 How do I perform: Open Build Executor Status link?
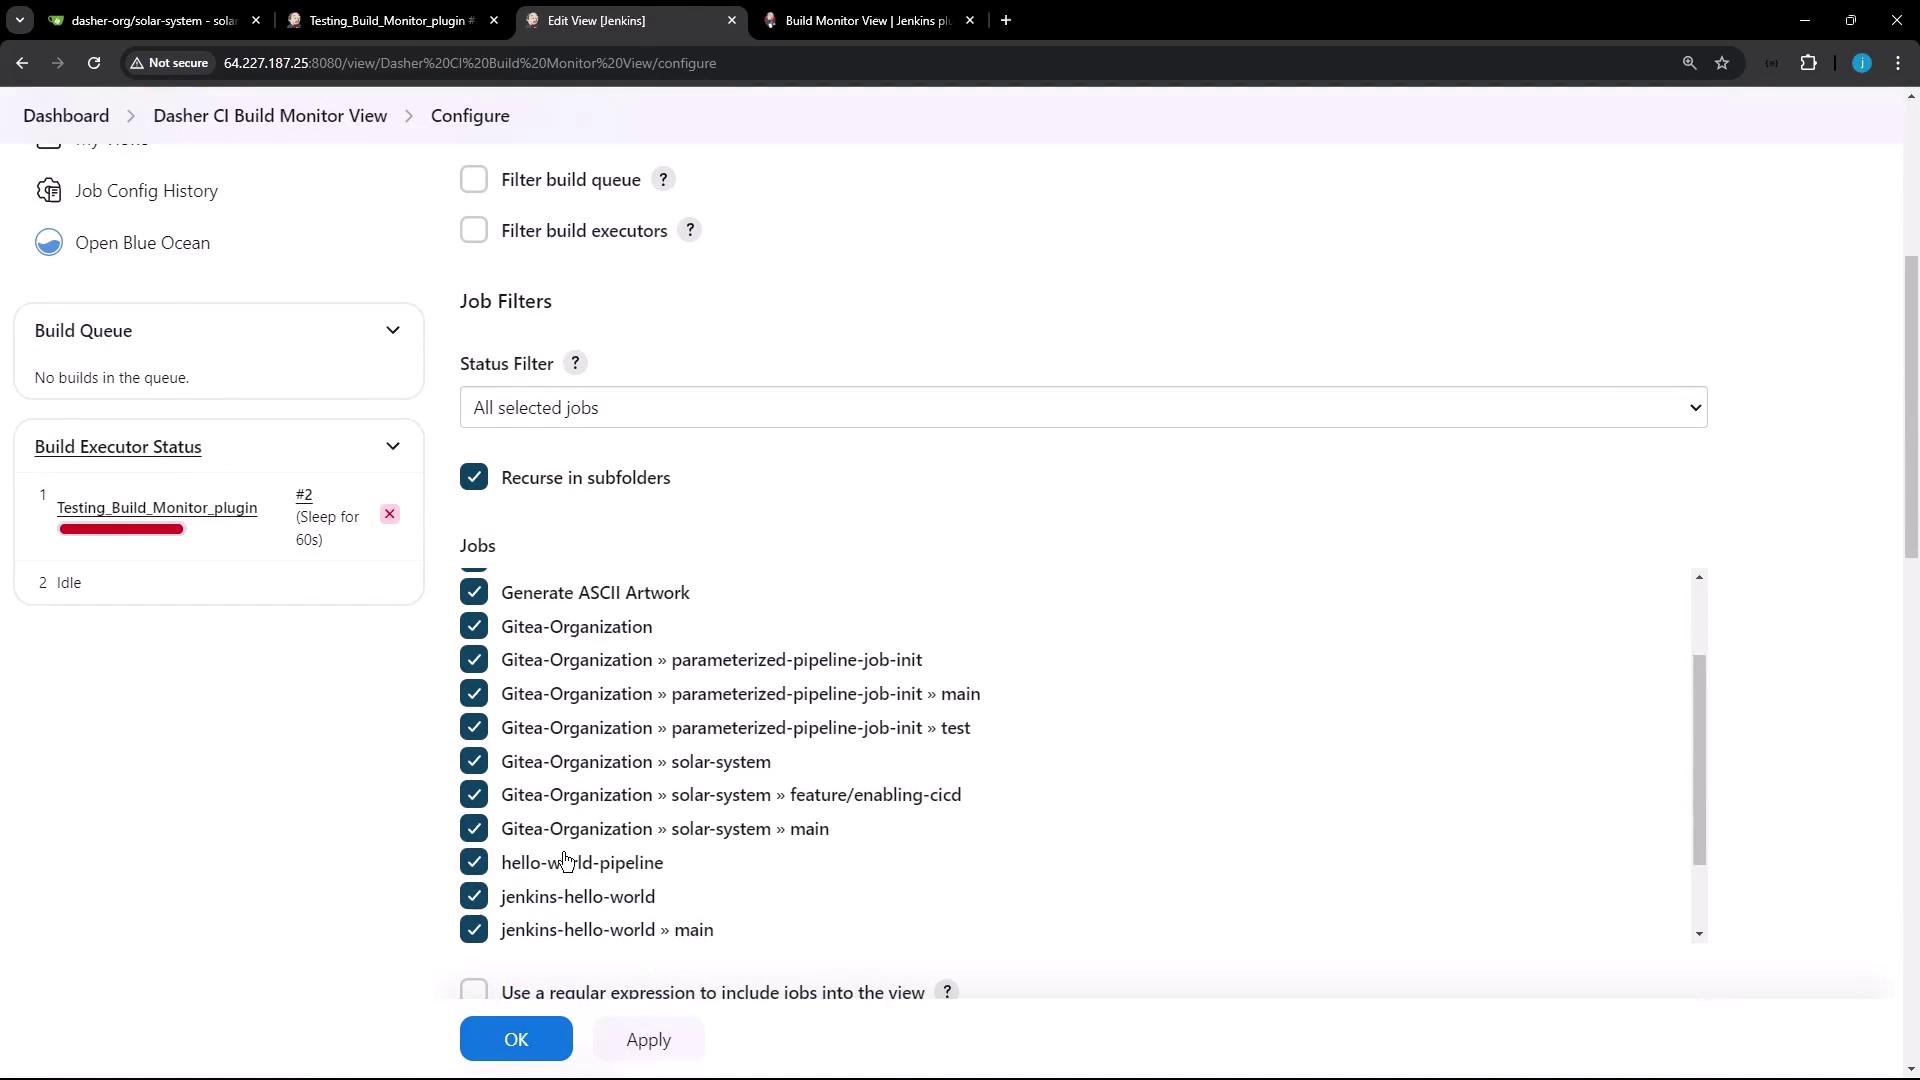pyautogui.click(x=118, y=447)
